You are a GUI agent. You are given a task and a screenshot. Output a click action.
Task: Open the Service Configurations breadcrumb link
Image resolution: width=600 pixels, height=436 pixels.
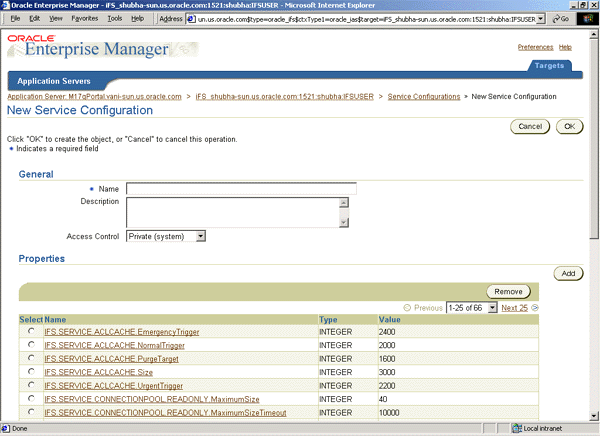coord(424,96)
